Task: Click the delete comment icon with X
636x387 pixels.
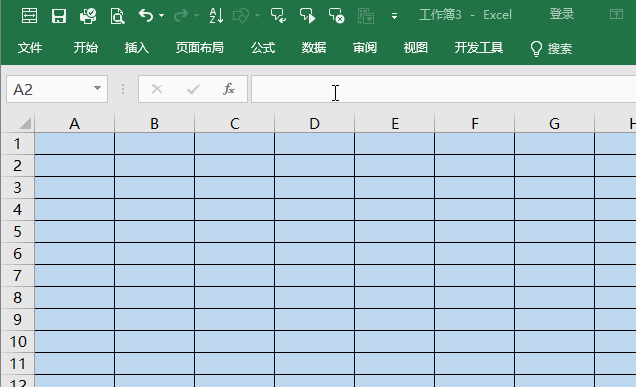Action: pos(336,16)
